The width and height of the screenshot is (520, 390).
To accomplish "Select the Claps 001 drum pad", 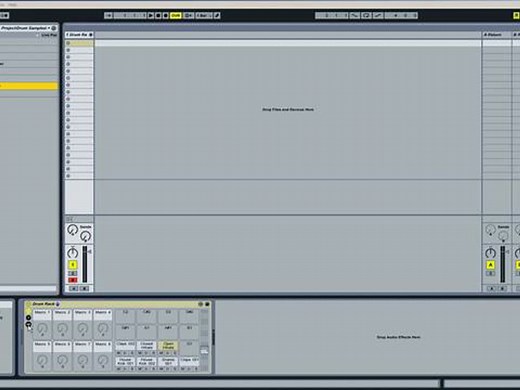I will 189,362.
